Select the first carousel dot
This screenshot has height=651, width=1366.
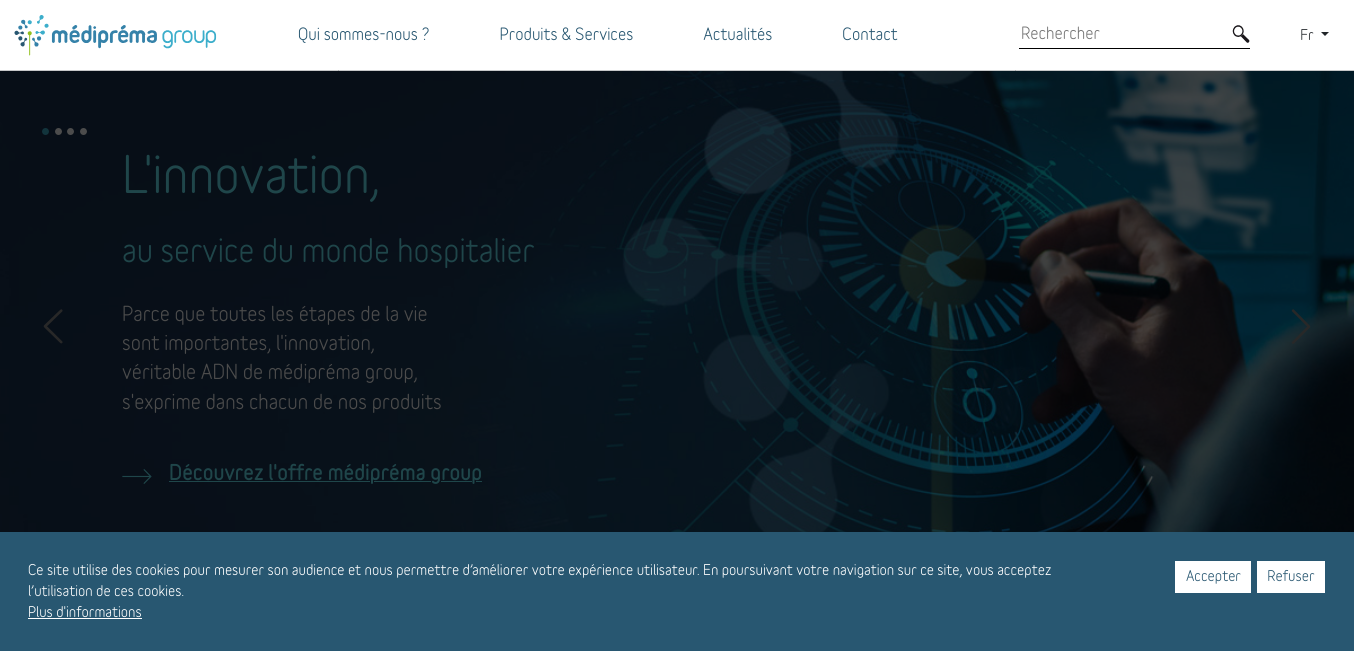tap(45, 131)
